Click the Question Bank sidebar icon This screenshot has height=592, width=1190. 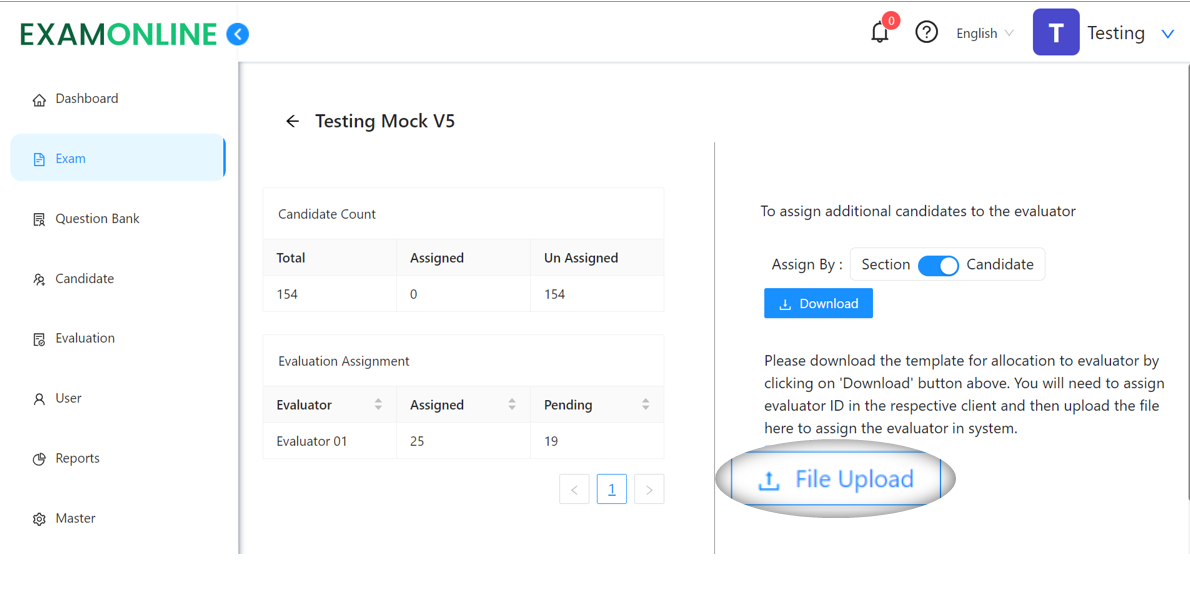[x=39, y=219]
